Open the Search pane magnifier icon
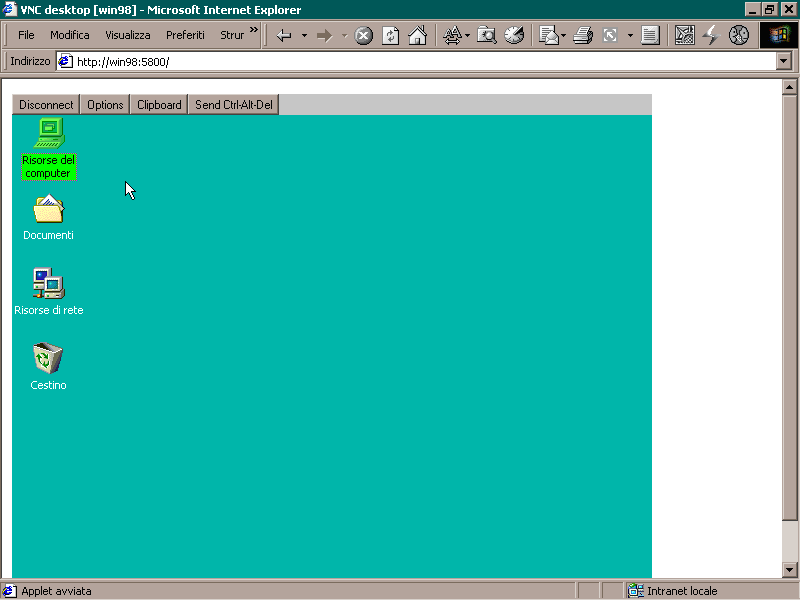Viewport: 800px width, 600px height. pyautogui.click(x=487, y=35)
